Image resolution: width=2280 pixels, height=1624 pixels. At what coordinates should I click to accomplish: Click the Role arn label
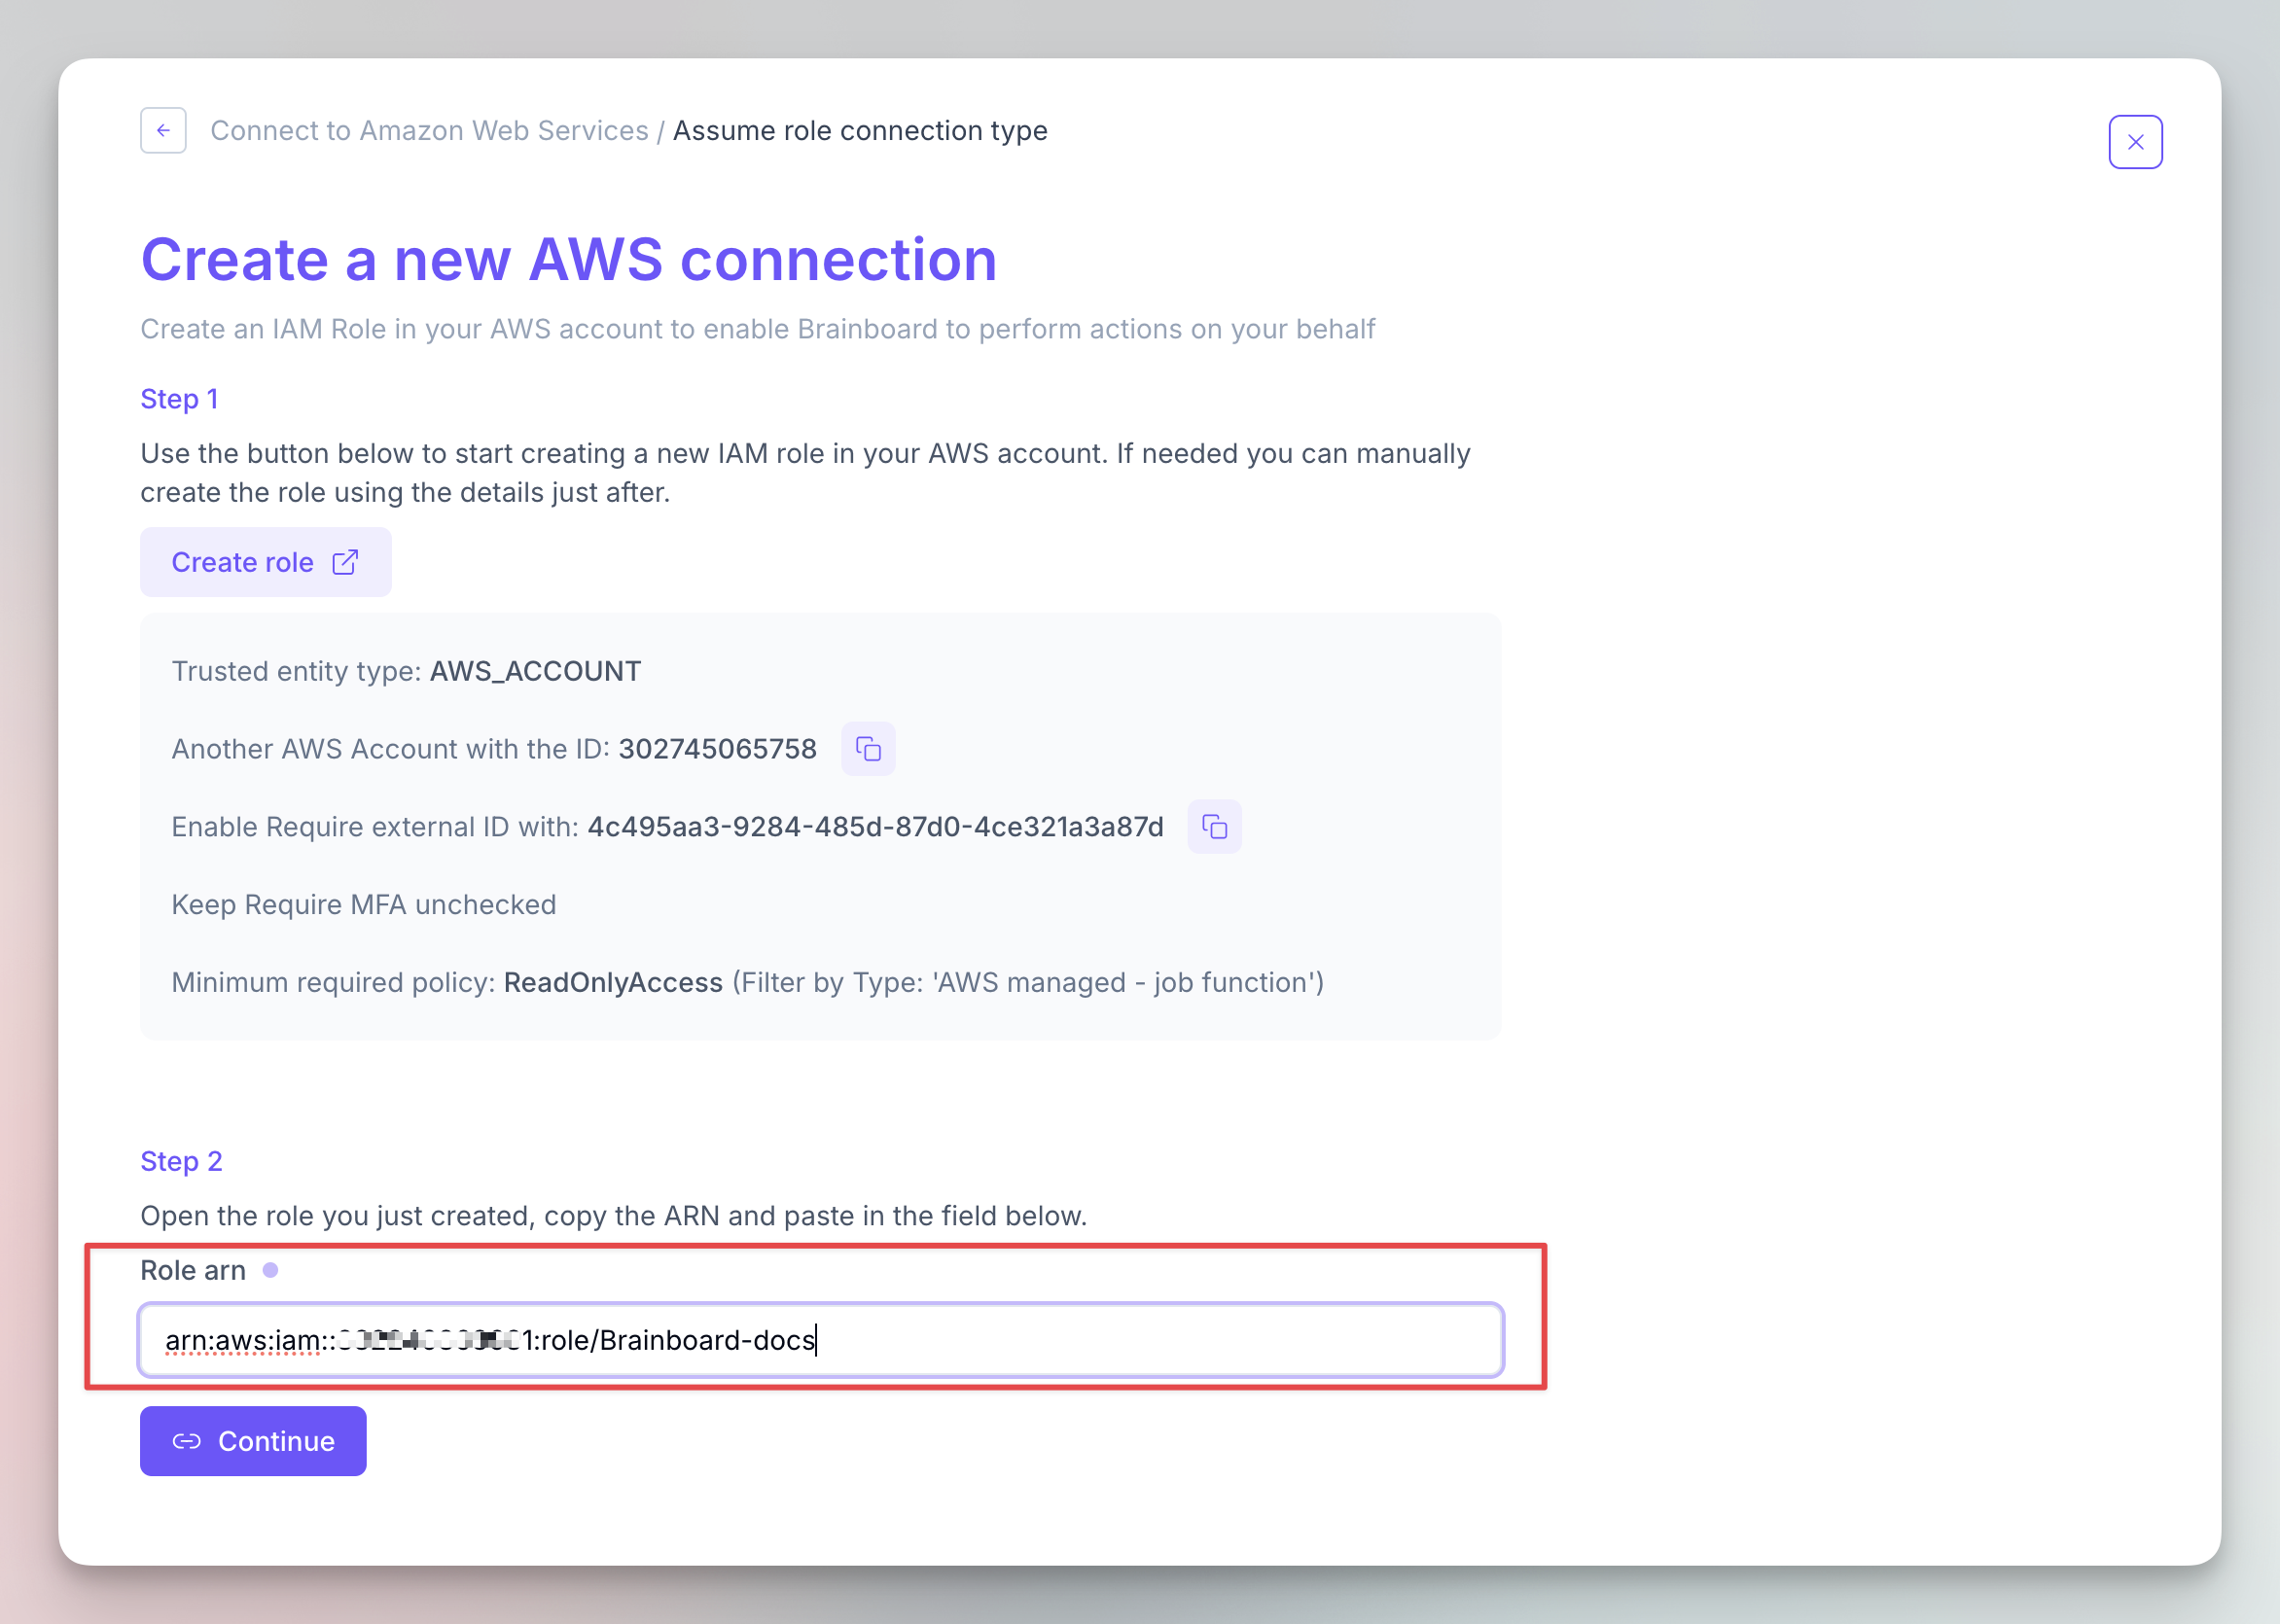pos(193,1270)
